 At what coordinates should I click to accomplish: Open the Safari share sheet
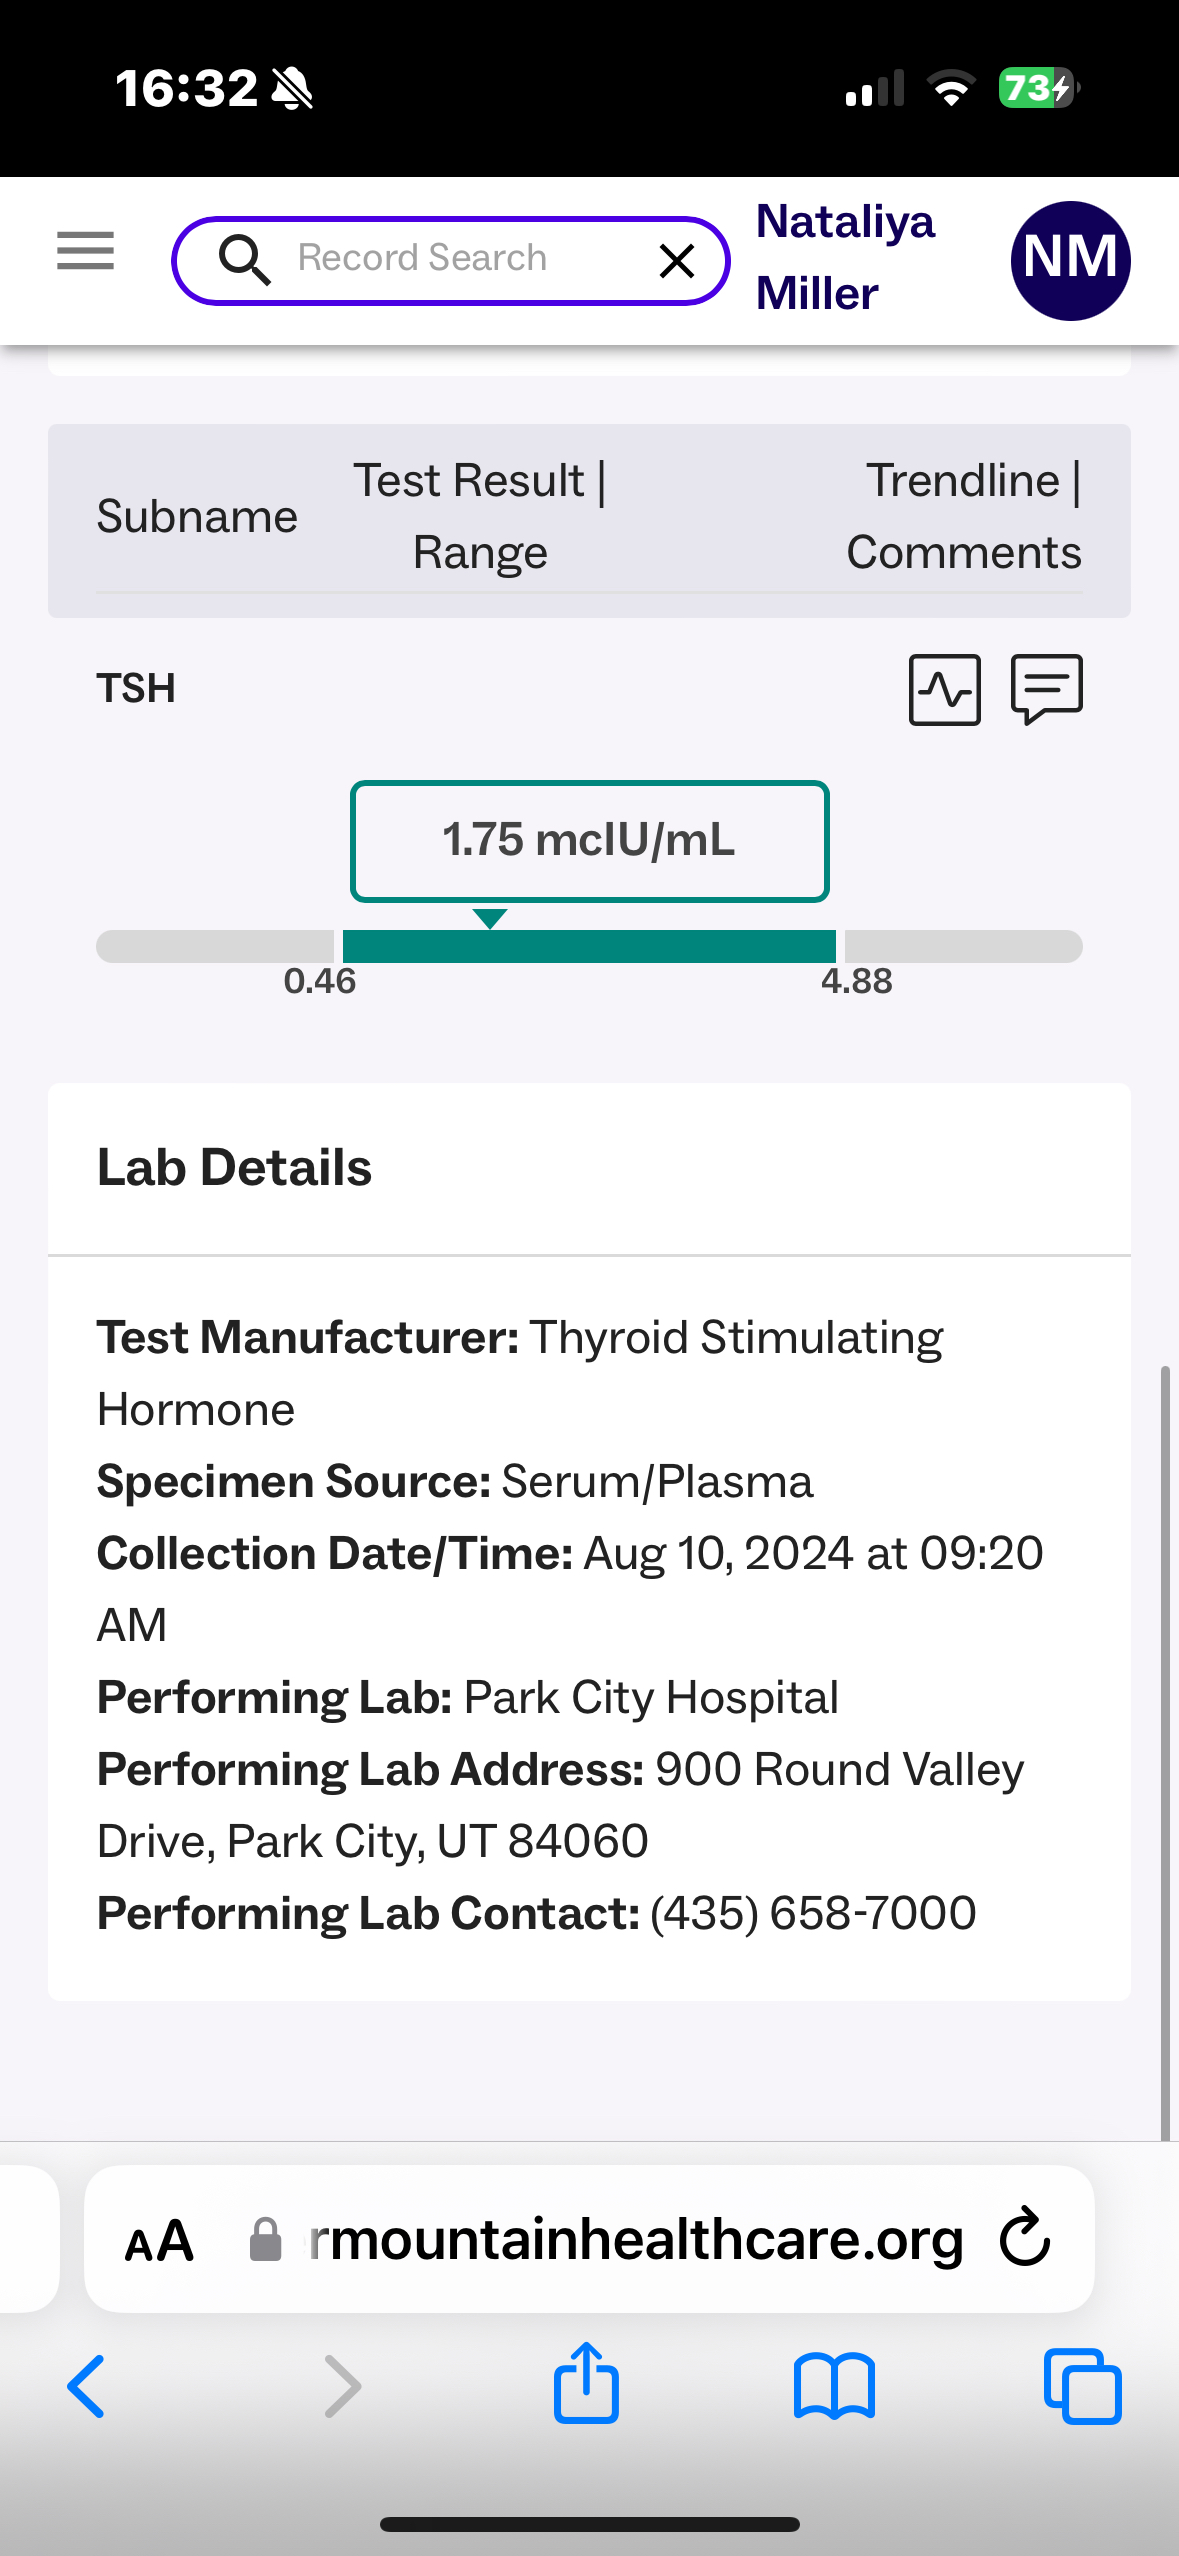point(586,2384)
